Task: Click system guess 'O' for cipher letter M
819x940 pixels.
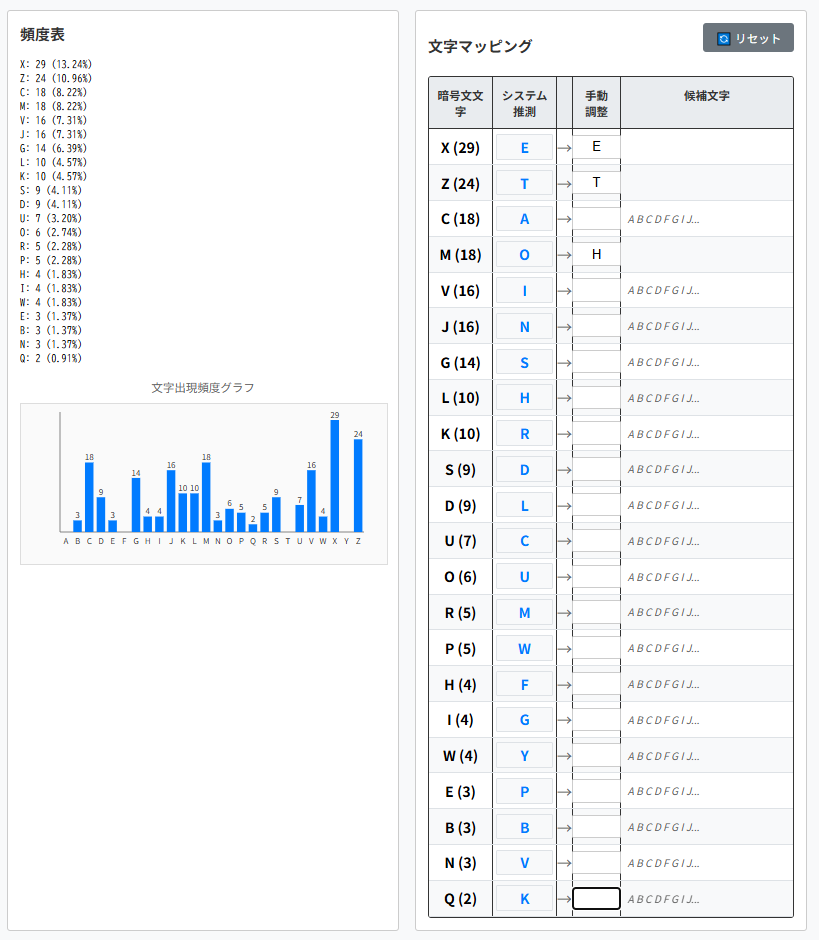Action: [524, 255]
